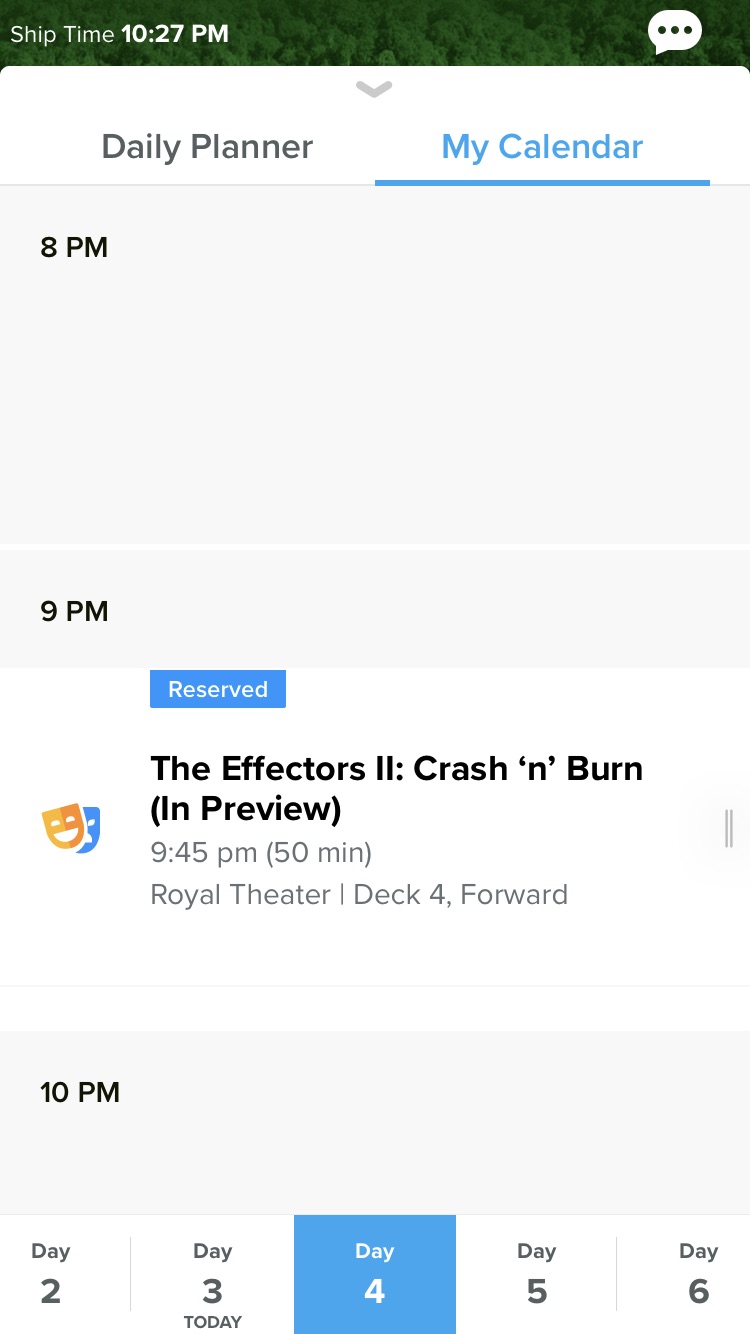Go to Day 2
This screenshot has width=750, height=1334.
tap(51, 1274)
